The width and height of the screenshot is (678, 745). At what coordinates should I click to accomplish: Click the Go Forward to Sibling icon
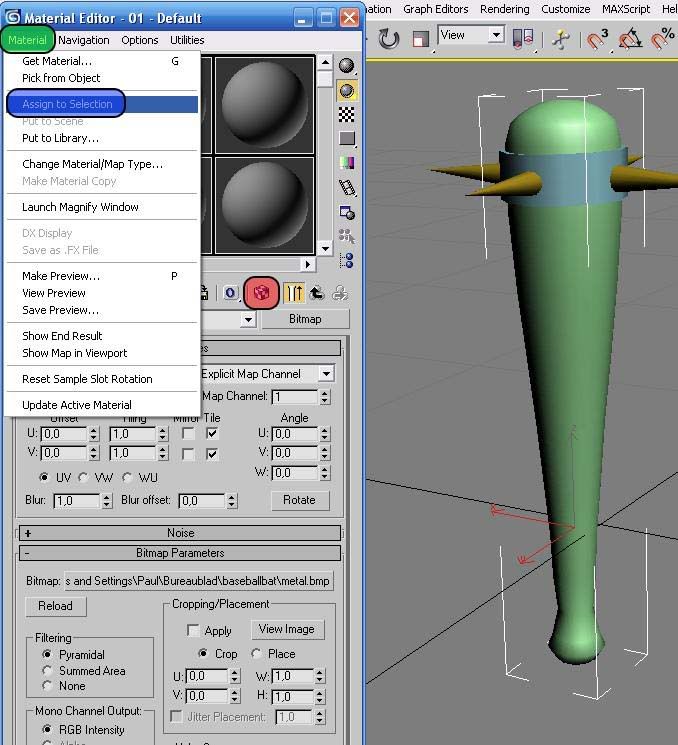pos(339,293)
